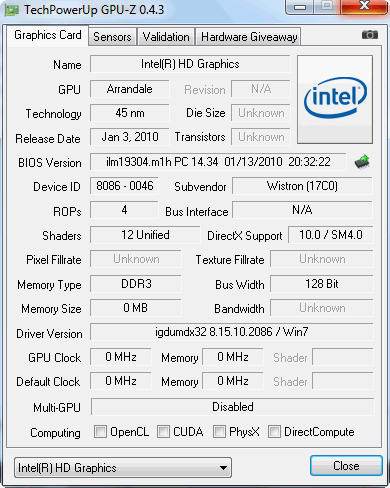Click the Subvendor field showing Wistron
The image size is (390, 488).
point(302,186)
